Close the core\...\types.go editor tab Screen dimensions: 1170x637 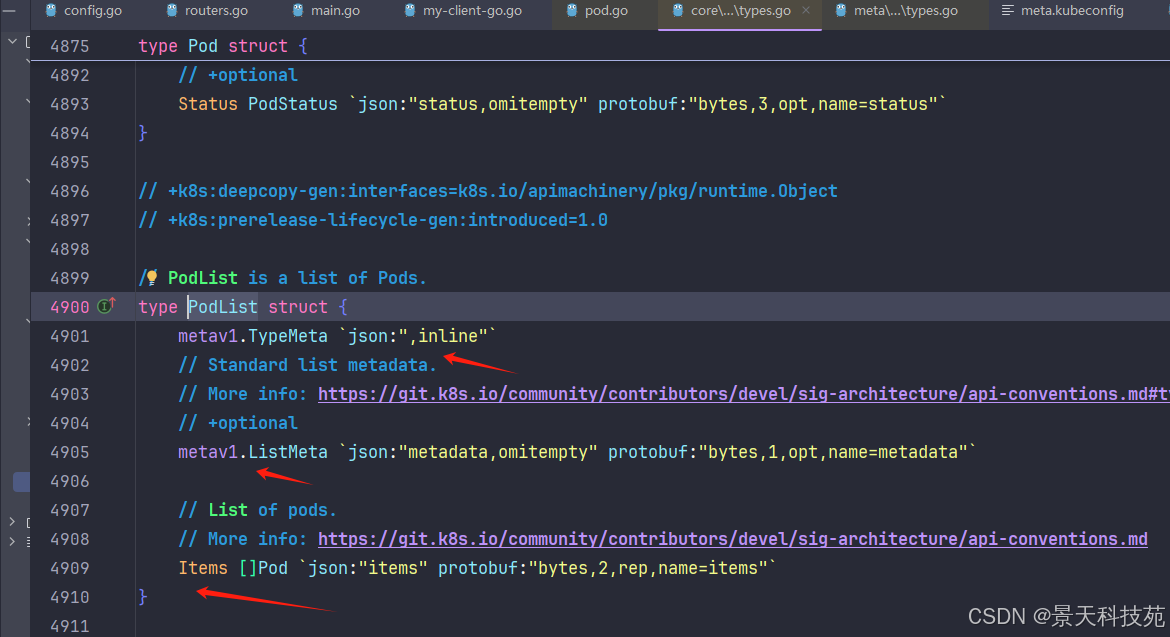point(806,10)
